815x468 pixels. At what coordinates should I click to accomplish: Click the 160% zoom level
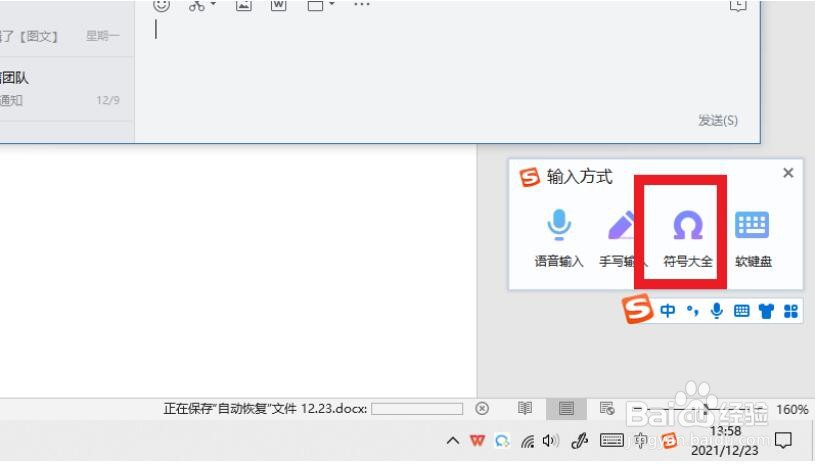coord(792,409)
